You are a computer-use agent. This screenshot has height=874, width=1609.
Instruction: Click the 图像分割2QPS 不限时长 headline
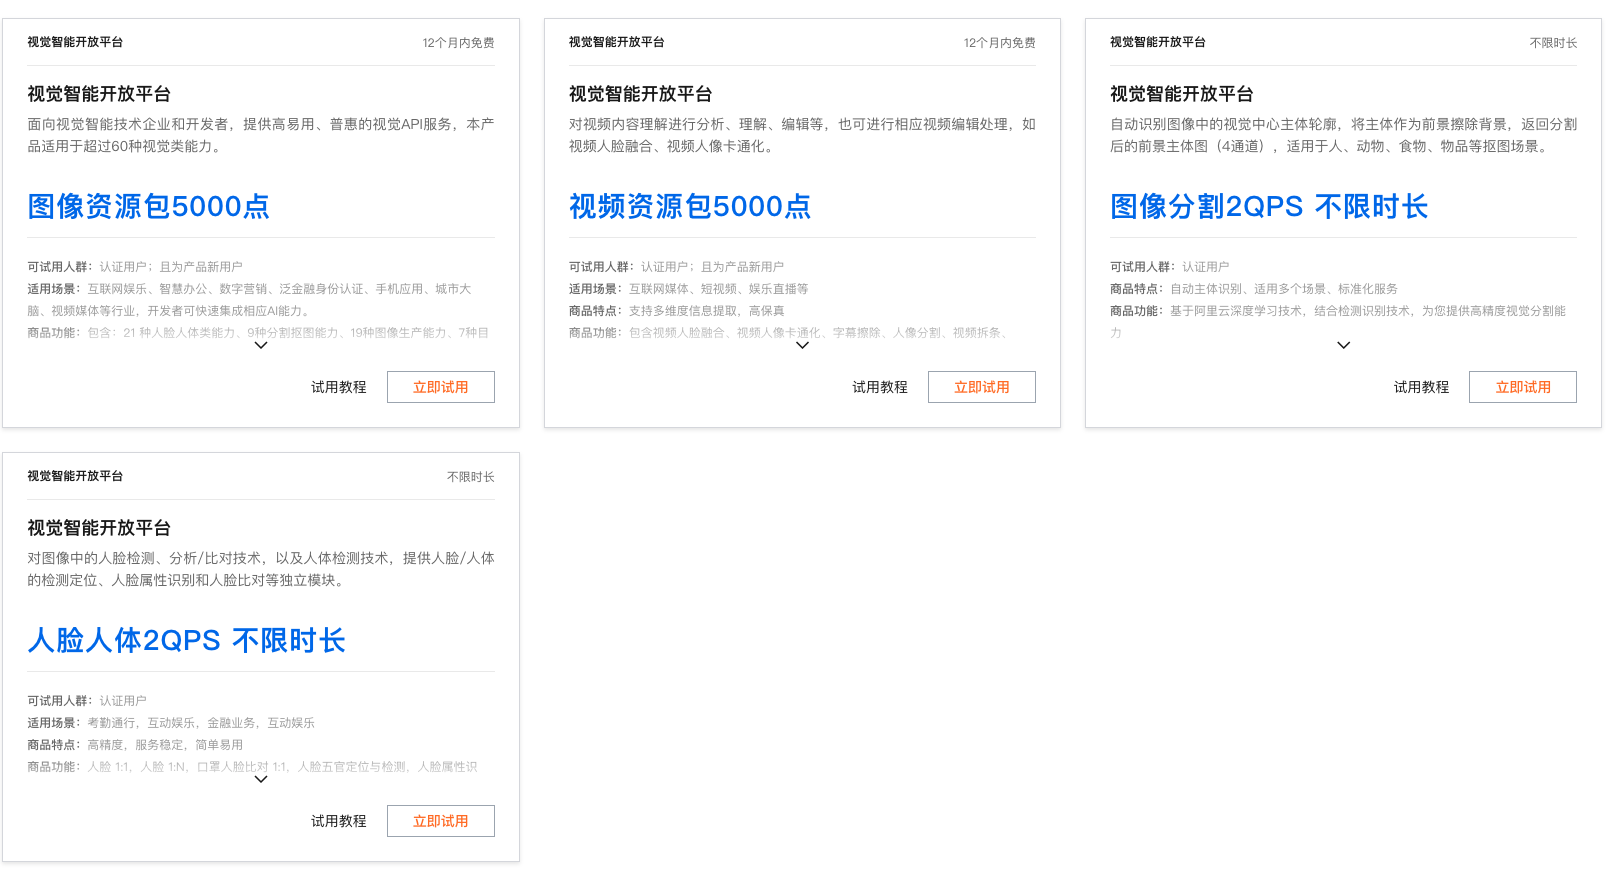[1269, 206]
